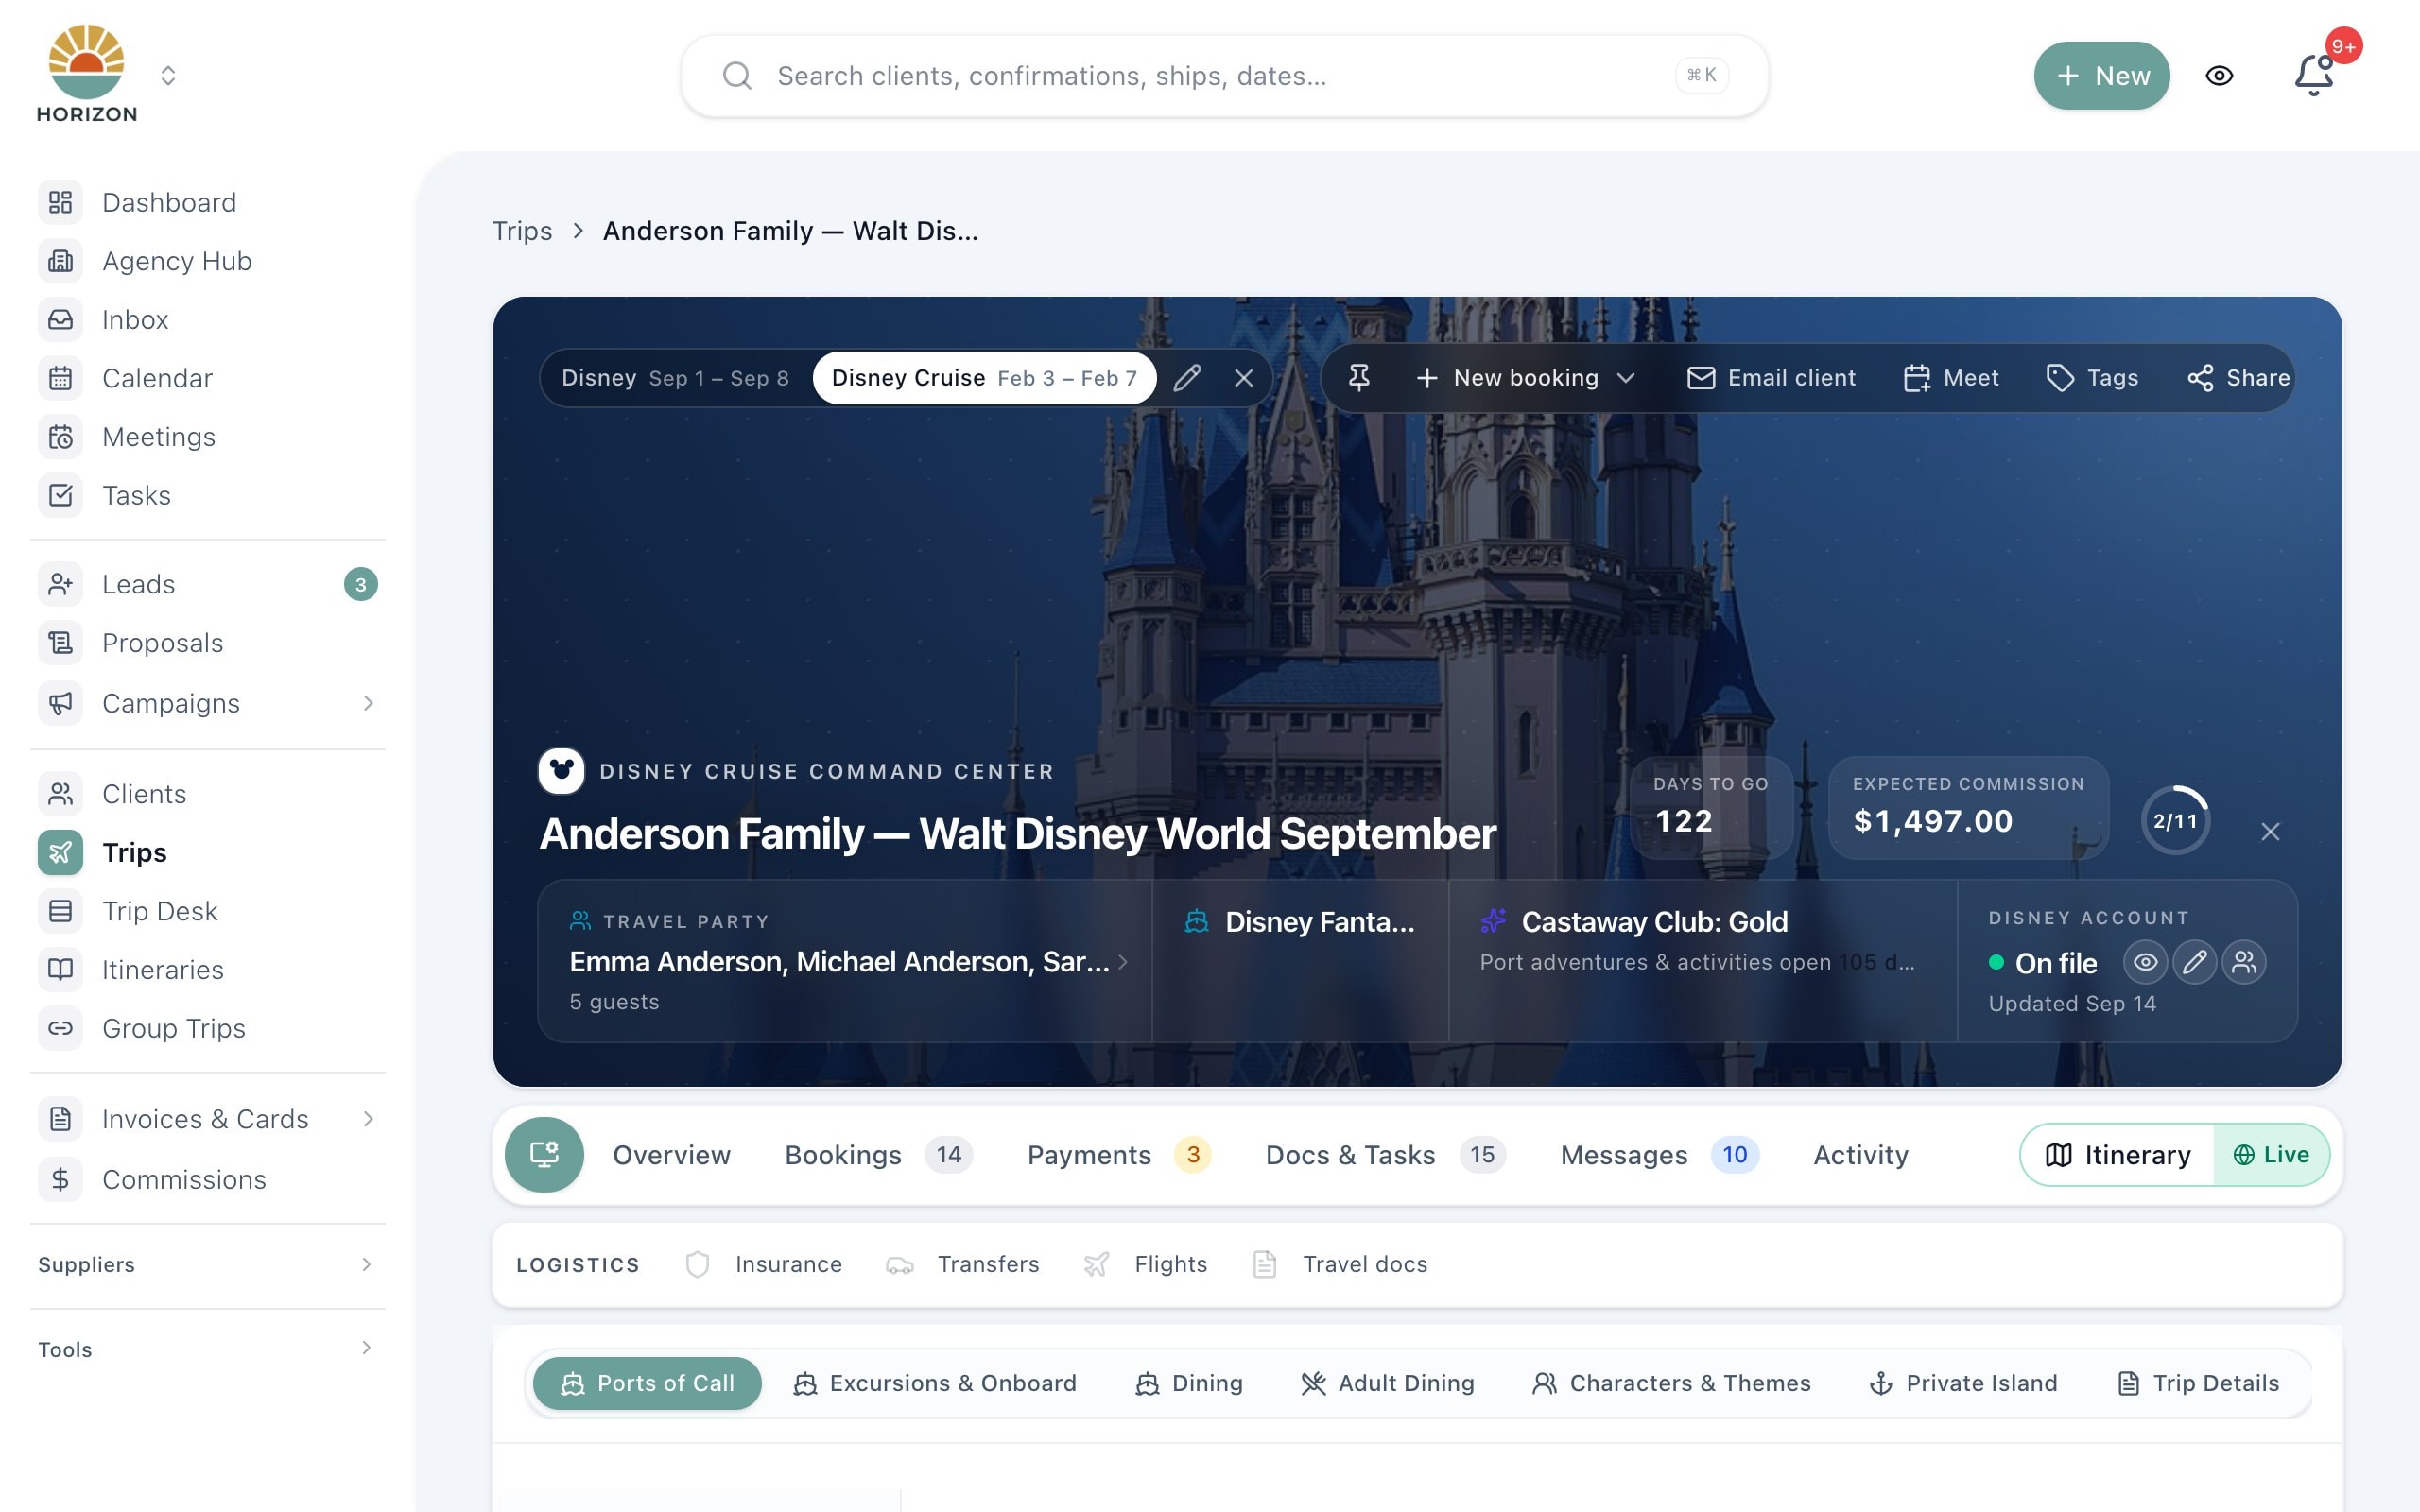This screenshot has width=2420, height=1512.
Task: Focus the search clients input field
Action: pos(1225,76)
